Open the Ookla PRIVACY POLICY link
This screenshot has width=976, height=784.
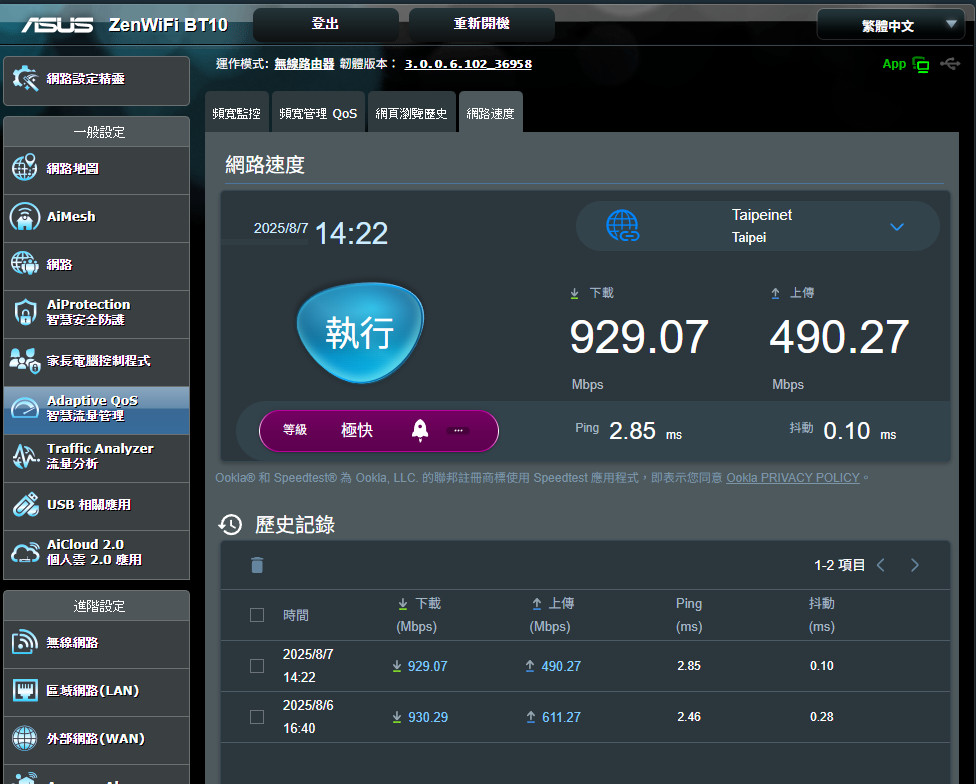[792, 478]
